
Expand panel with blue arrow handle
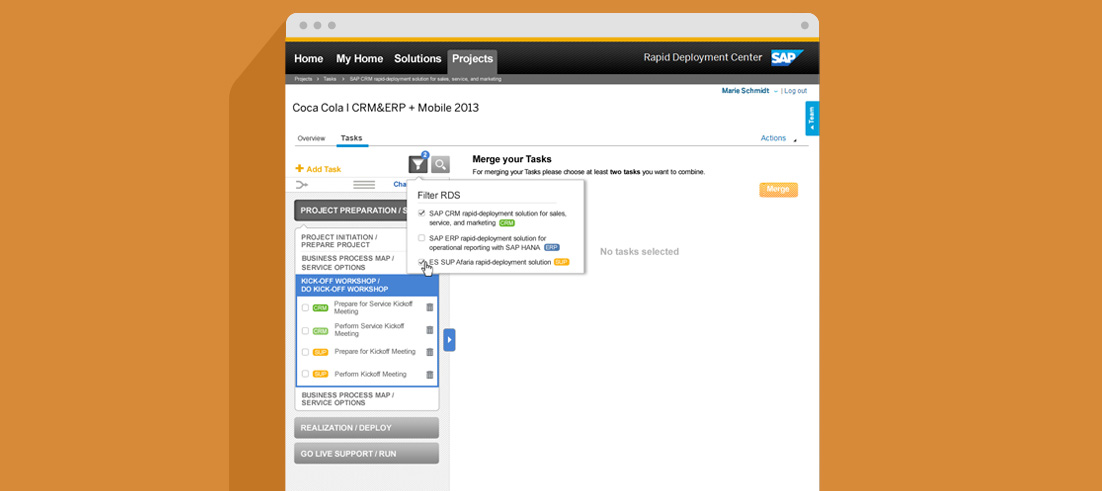pos(449,340)
